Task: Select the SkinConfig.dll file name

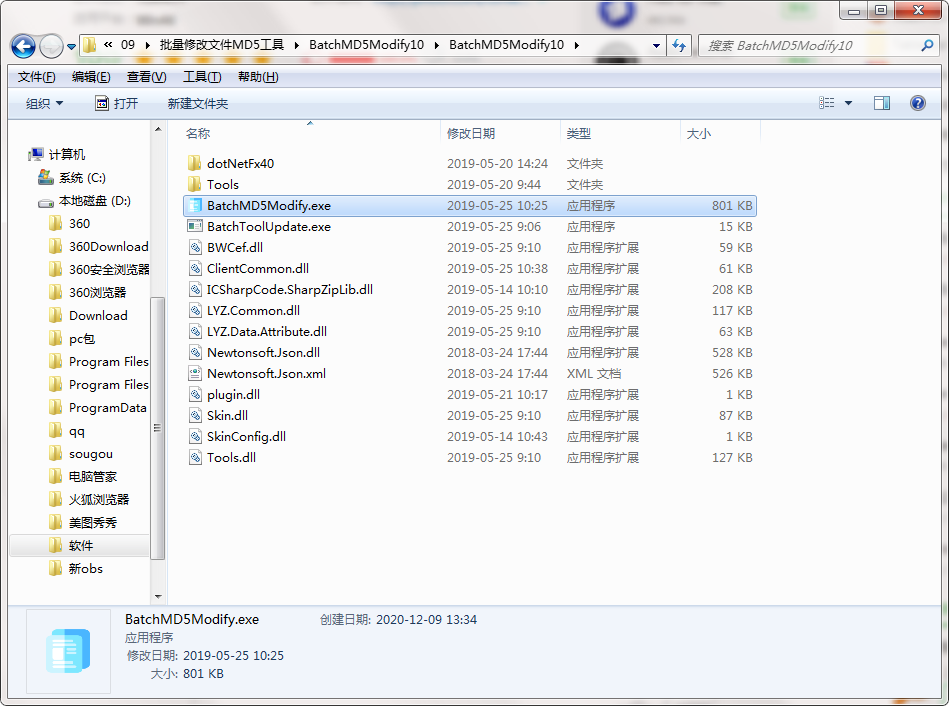Action: [246, 437]
